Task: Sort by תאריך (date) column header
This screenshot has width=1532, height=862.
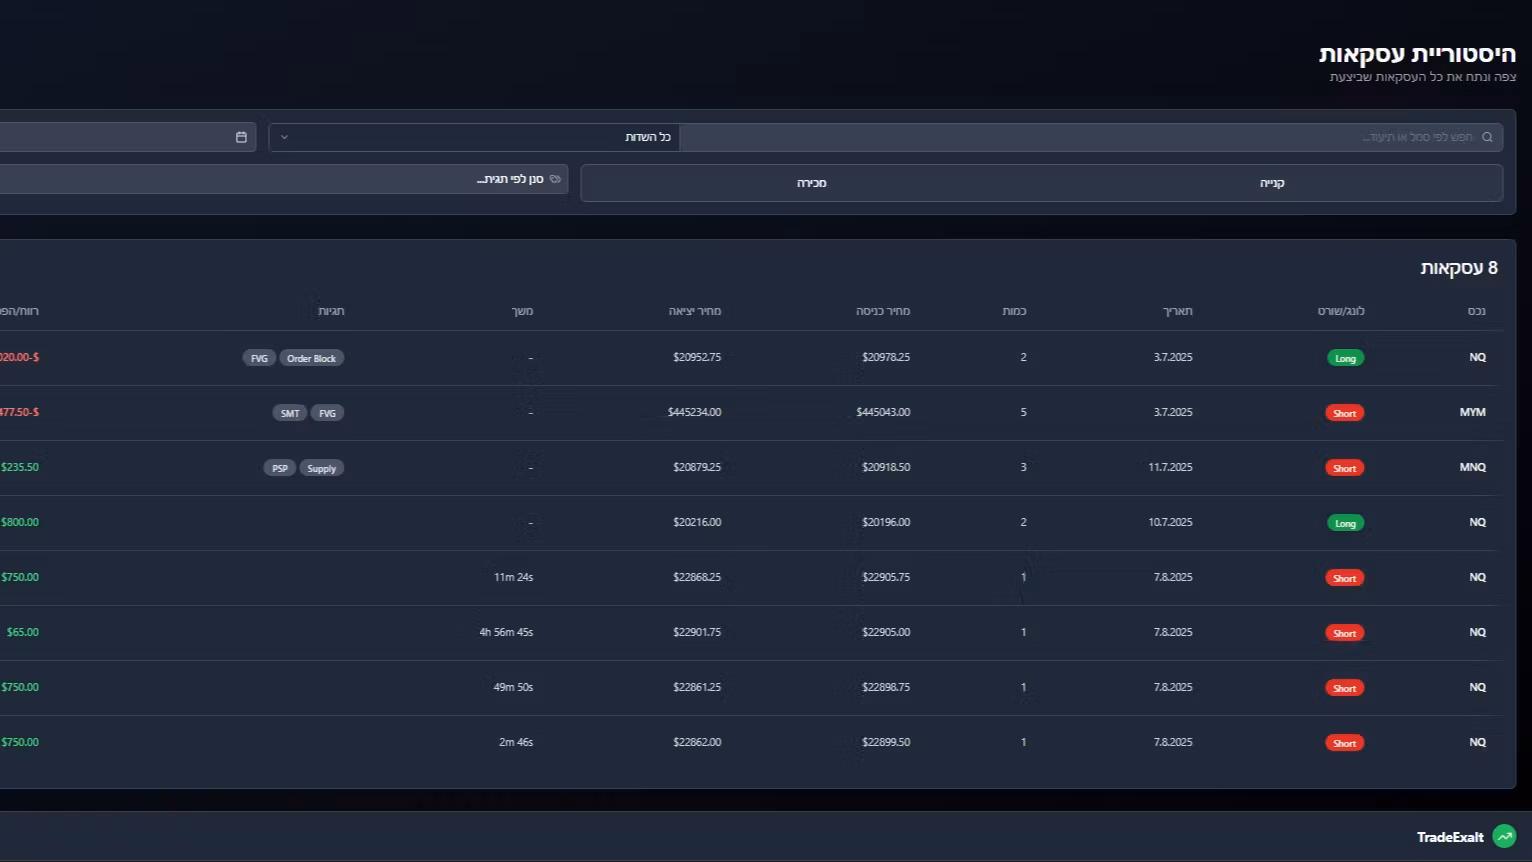Action: point(1177,311)
